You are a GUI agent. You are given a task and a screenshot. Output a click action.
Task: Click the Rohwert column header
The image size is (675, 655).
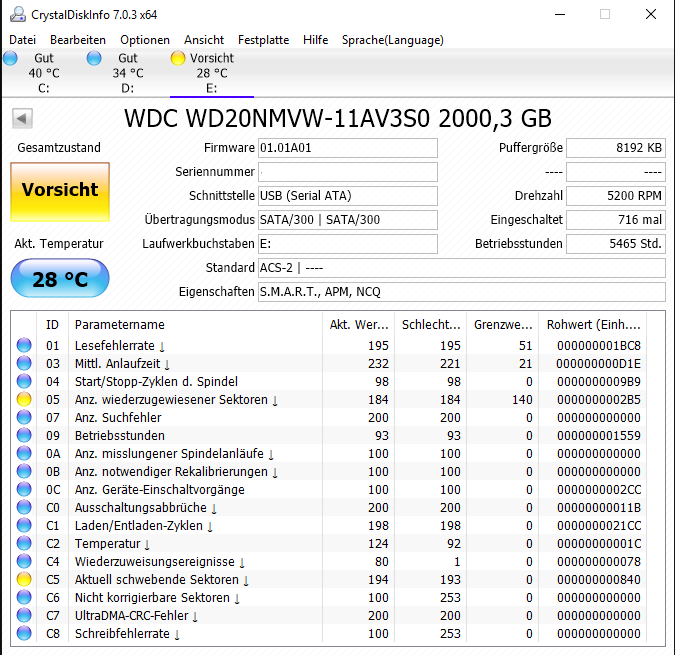tap(593, 325)
